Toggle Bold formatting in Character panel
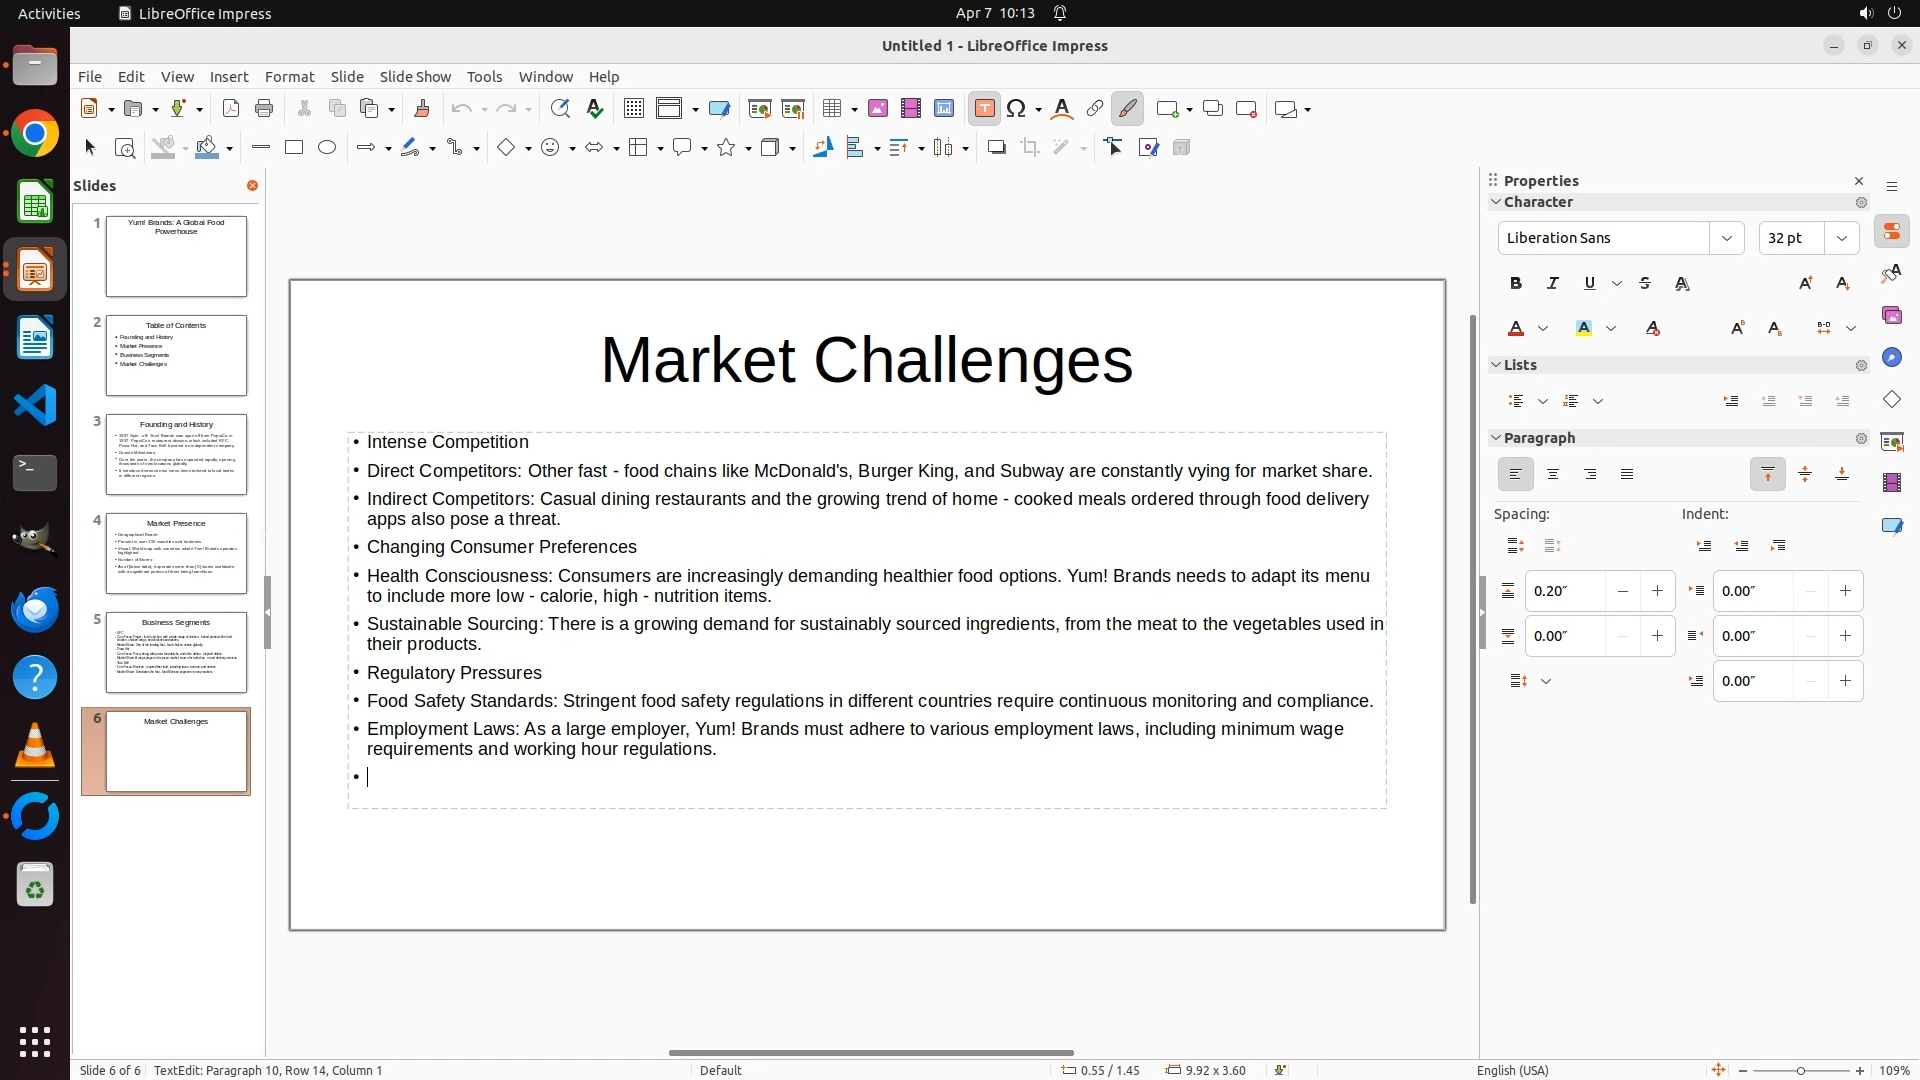The height and width of the screenshot is (1080, 1920). point(1515,284)
